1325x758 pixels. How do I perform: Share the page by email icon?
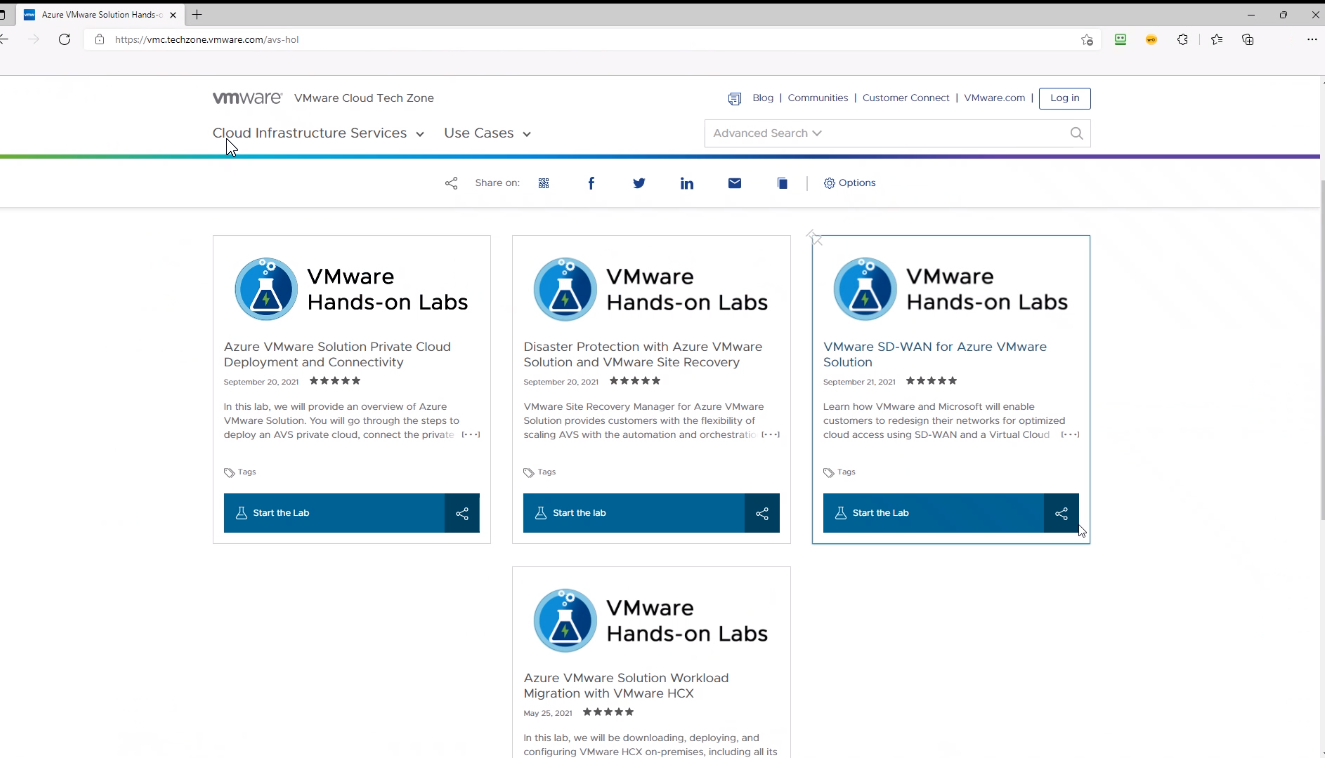(735, 183)
